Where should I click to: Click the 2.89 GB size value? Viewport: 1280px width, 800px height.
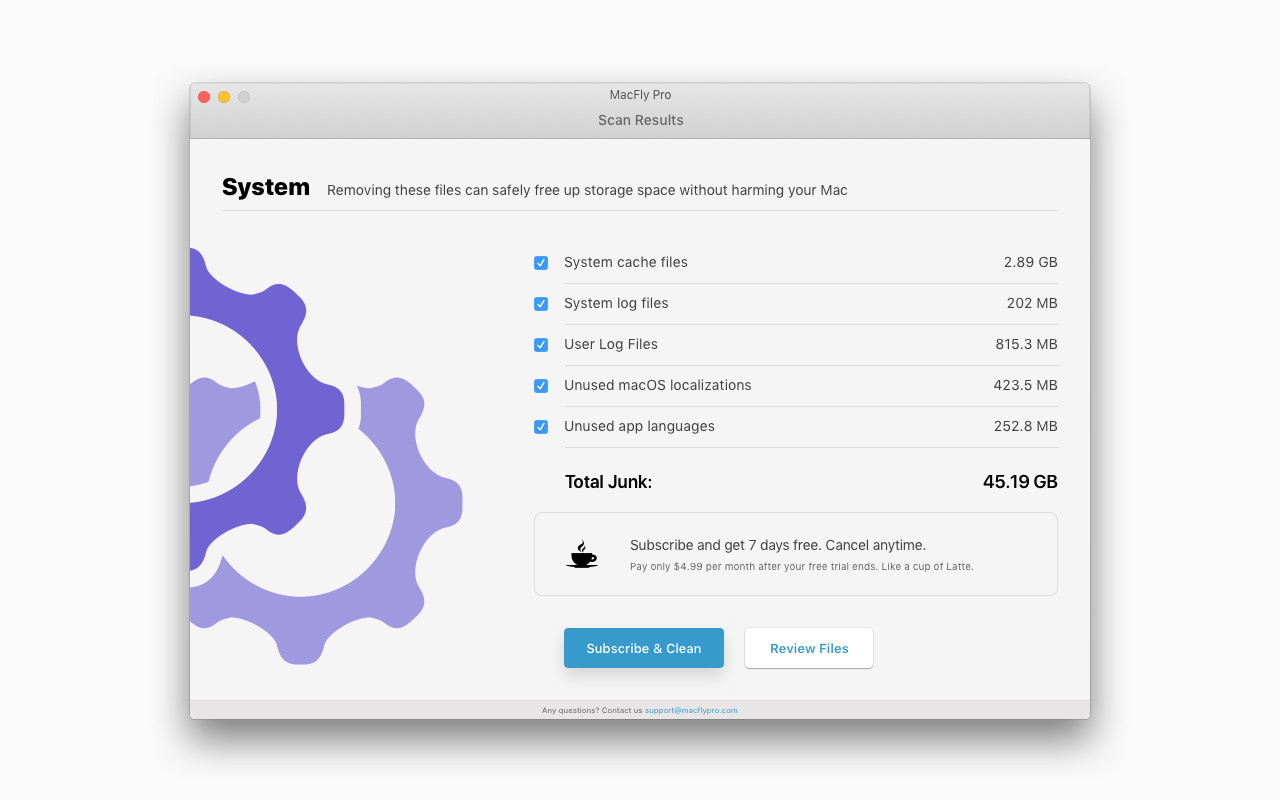pyautogui.click(x=1030, y=262)
